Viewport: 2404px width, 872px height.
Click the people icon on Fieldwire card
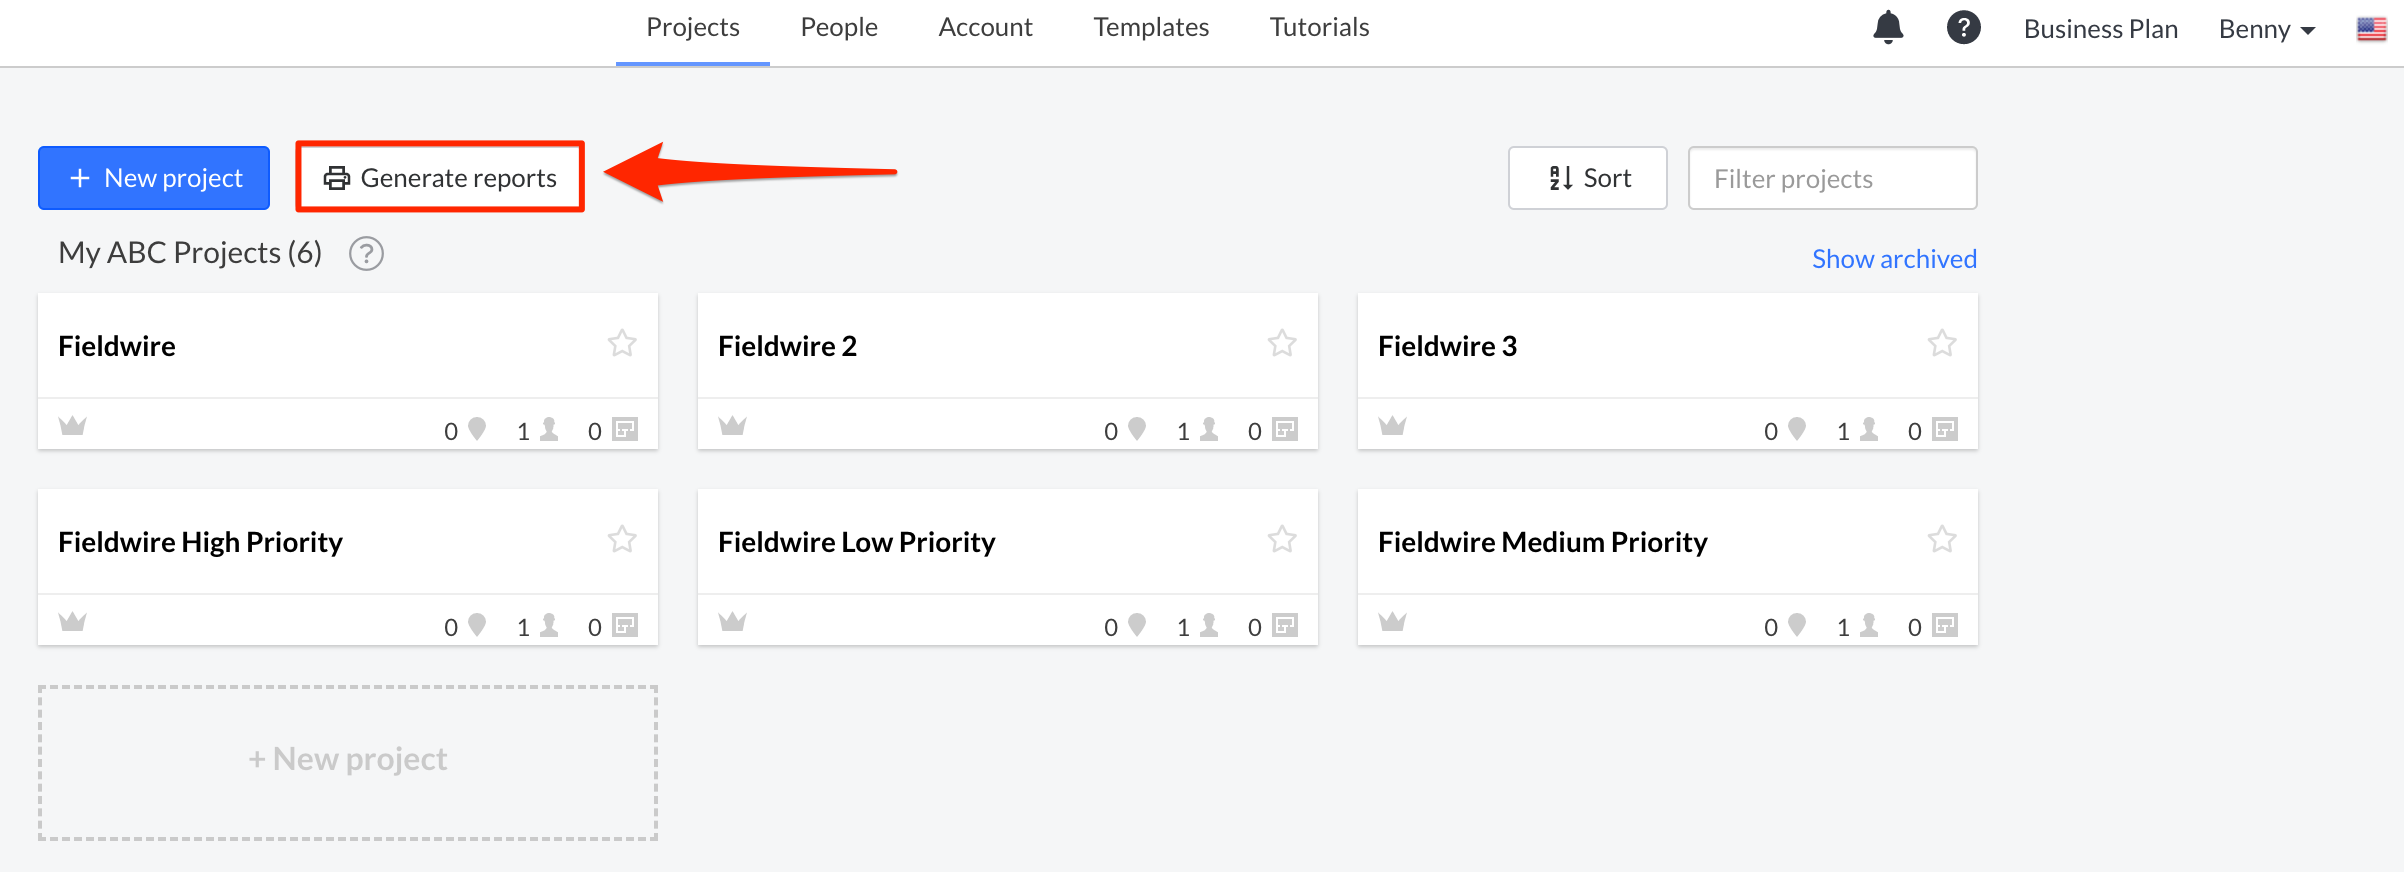[x=549, y=429]
